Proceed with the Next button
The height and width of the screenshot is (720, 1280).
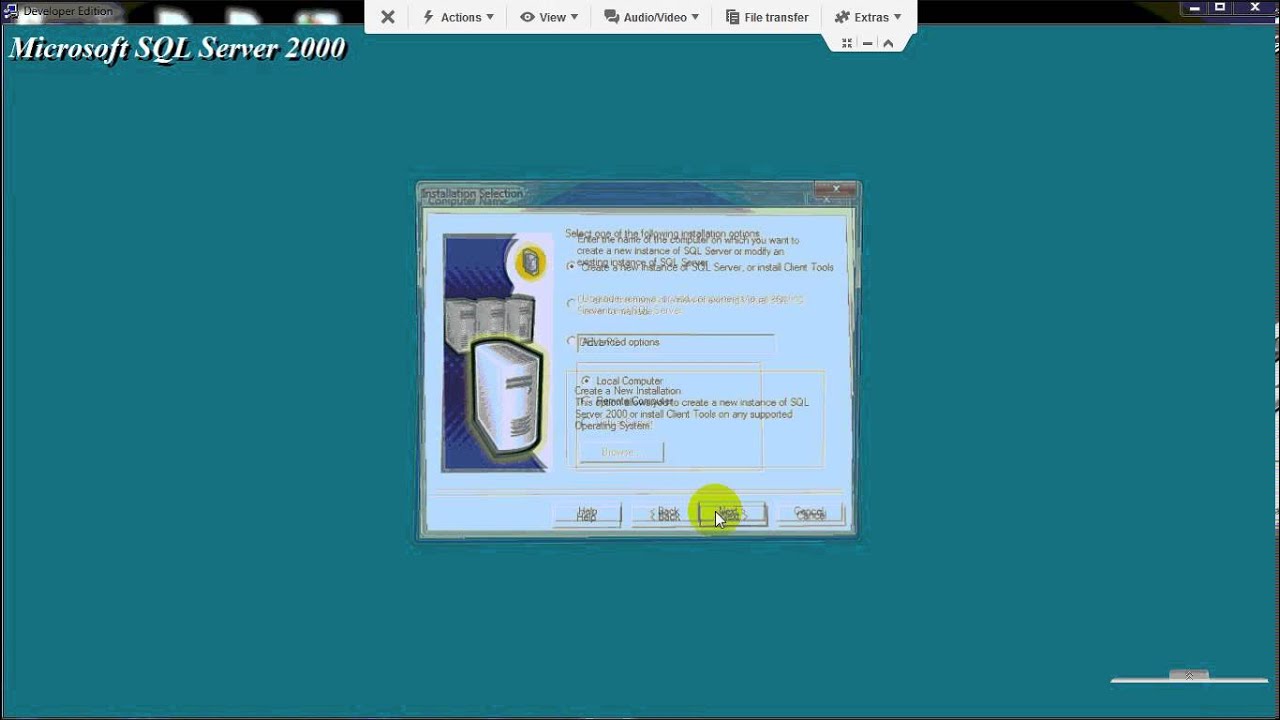point(732,514)
